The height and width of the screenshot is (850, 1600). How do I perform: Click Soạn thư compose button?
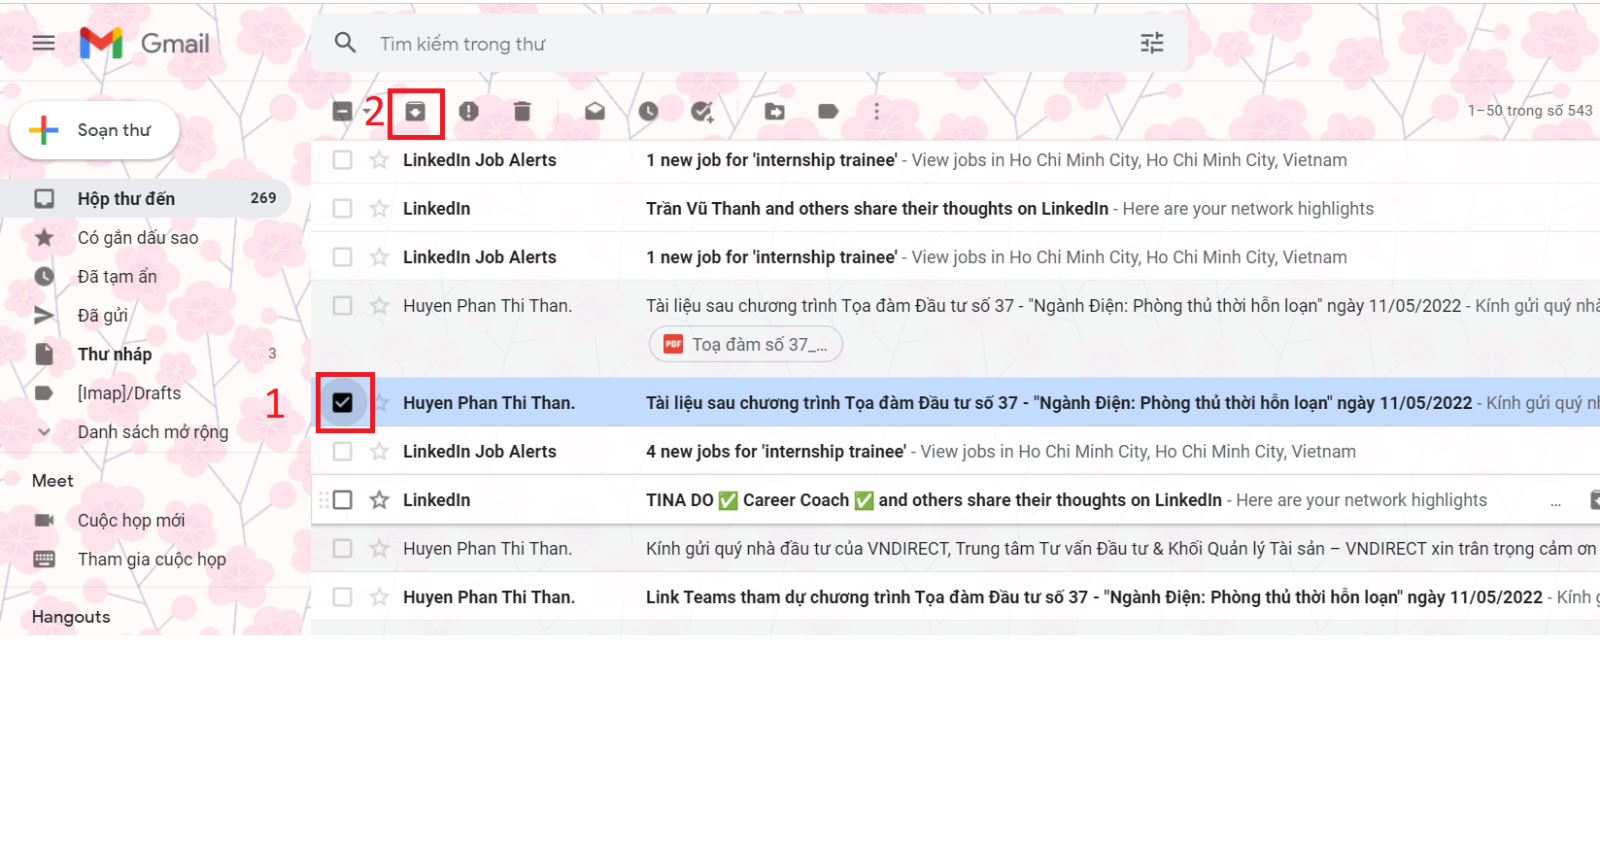95,130
